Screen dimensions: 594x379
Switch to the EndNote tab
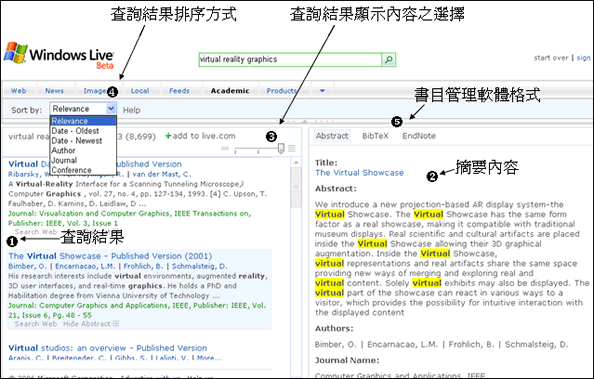[x=419, y=136]
